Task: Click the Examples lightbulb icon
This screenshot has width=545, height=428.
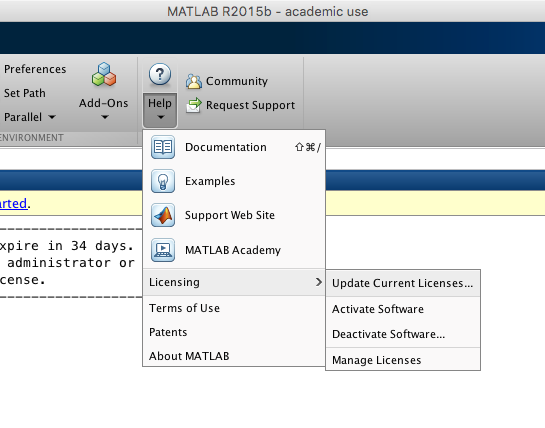Action: (x=163, y=181)
